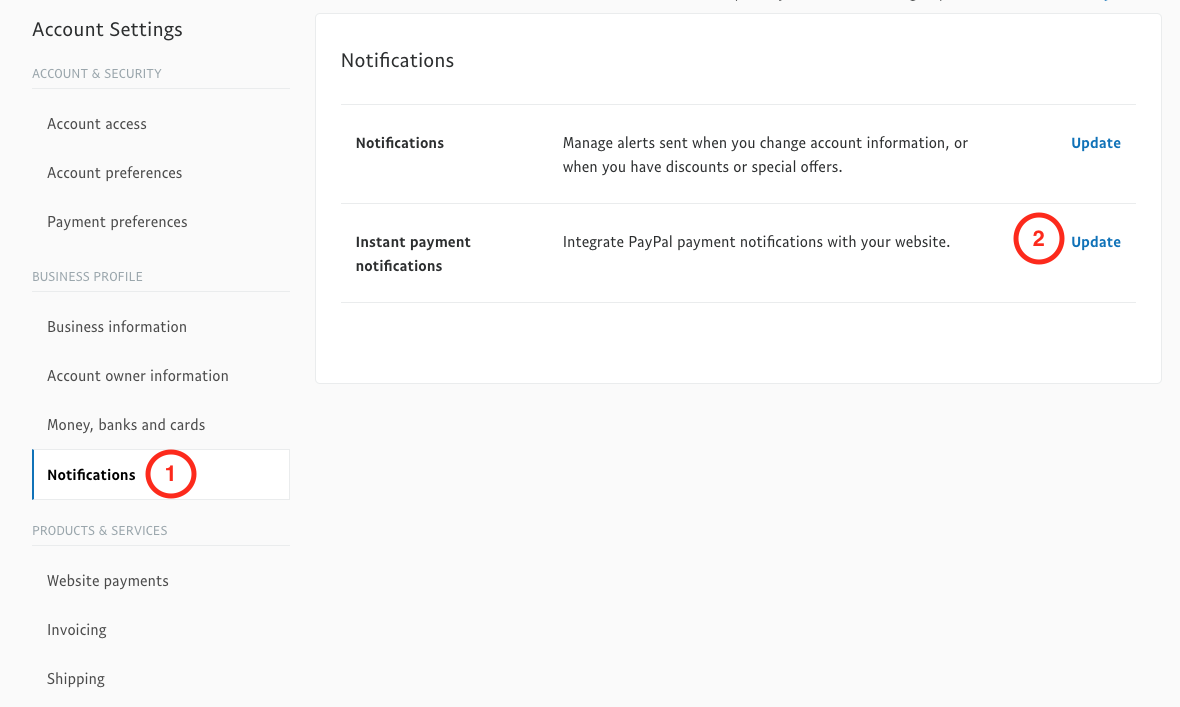Select the highlighted Notifications sidebar item
1180x707 pixels.
(x=91, y=475)
